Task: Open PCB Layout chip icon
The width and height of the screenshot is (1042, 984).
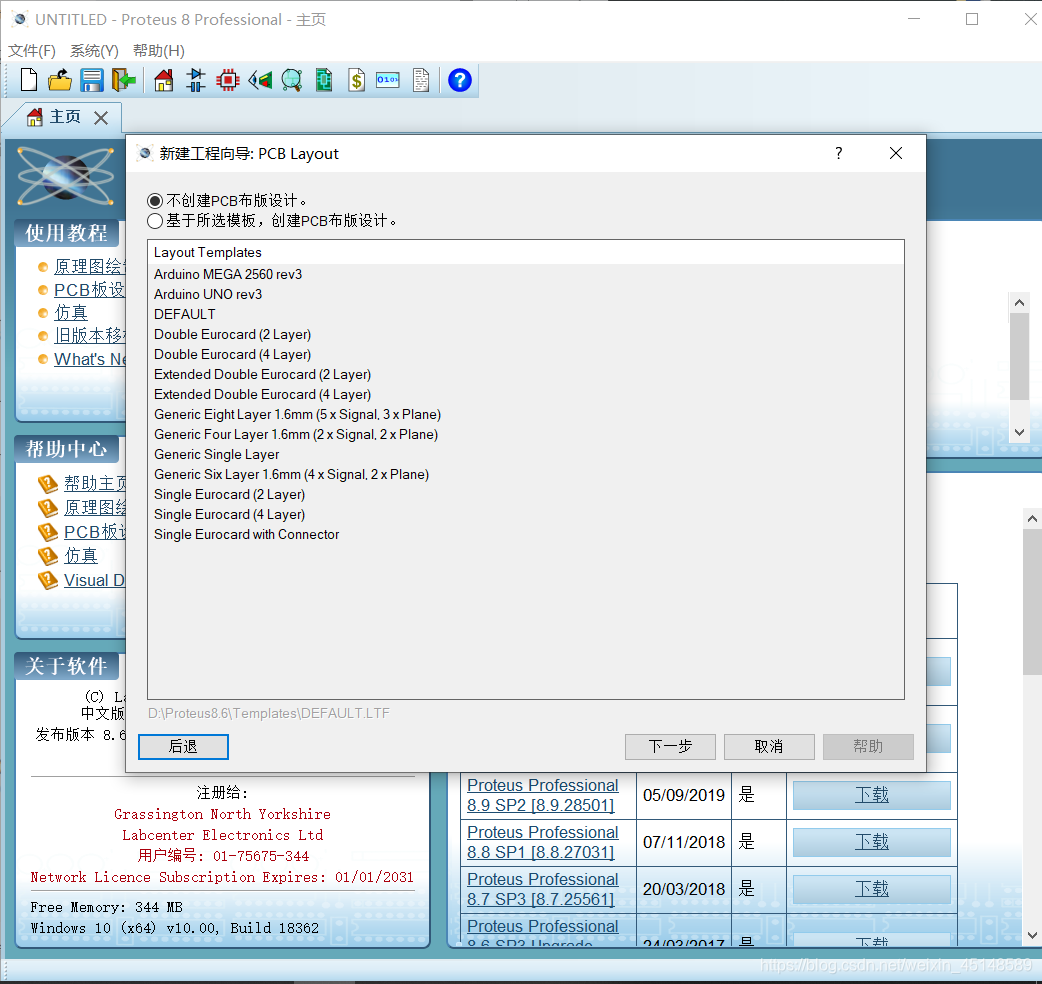Action: coord(227,80)
